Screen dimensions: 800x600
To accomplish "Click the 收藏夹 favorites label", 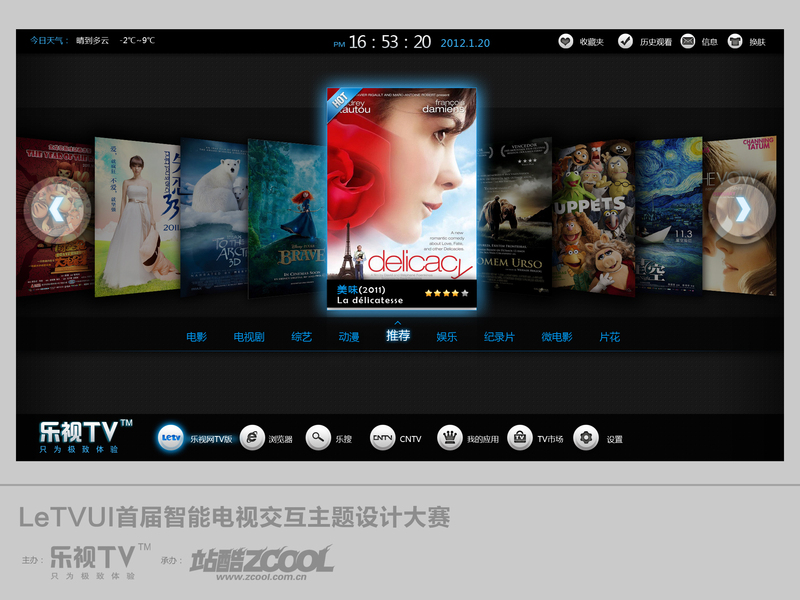I will click(591, 42).
